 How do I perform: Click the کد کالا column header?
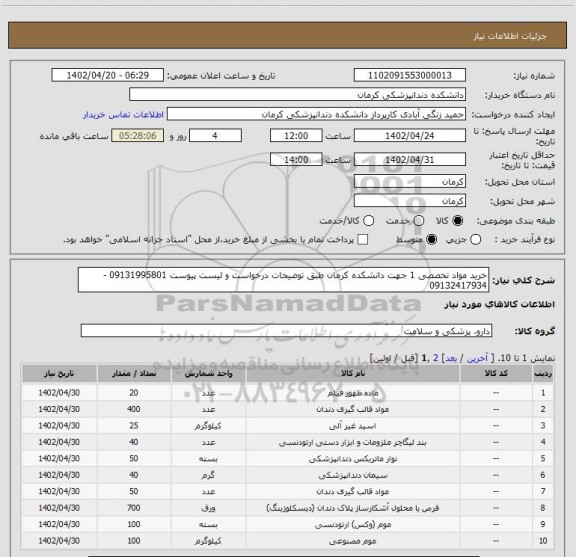496,374
